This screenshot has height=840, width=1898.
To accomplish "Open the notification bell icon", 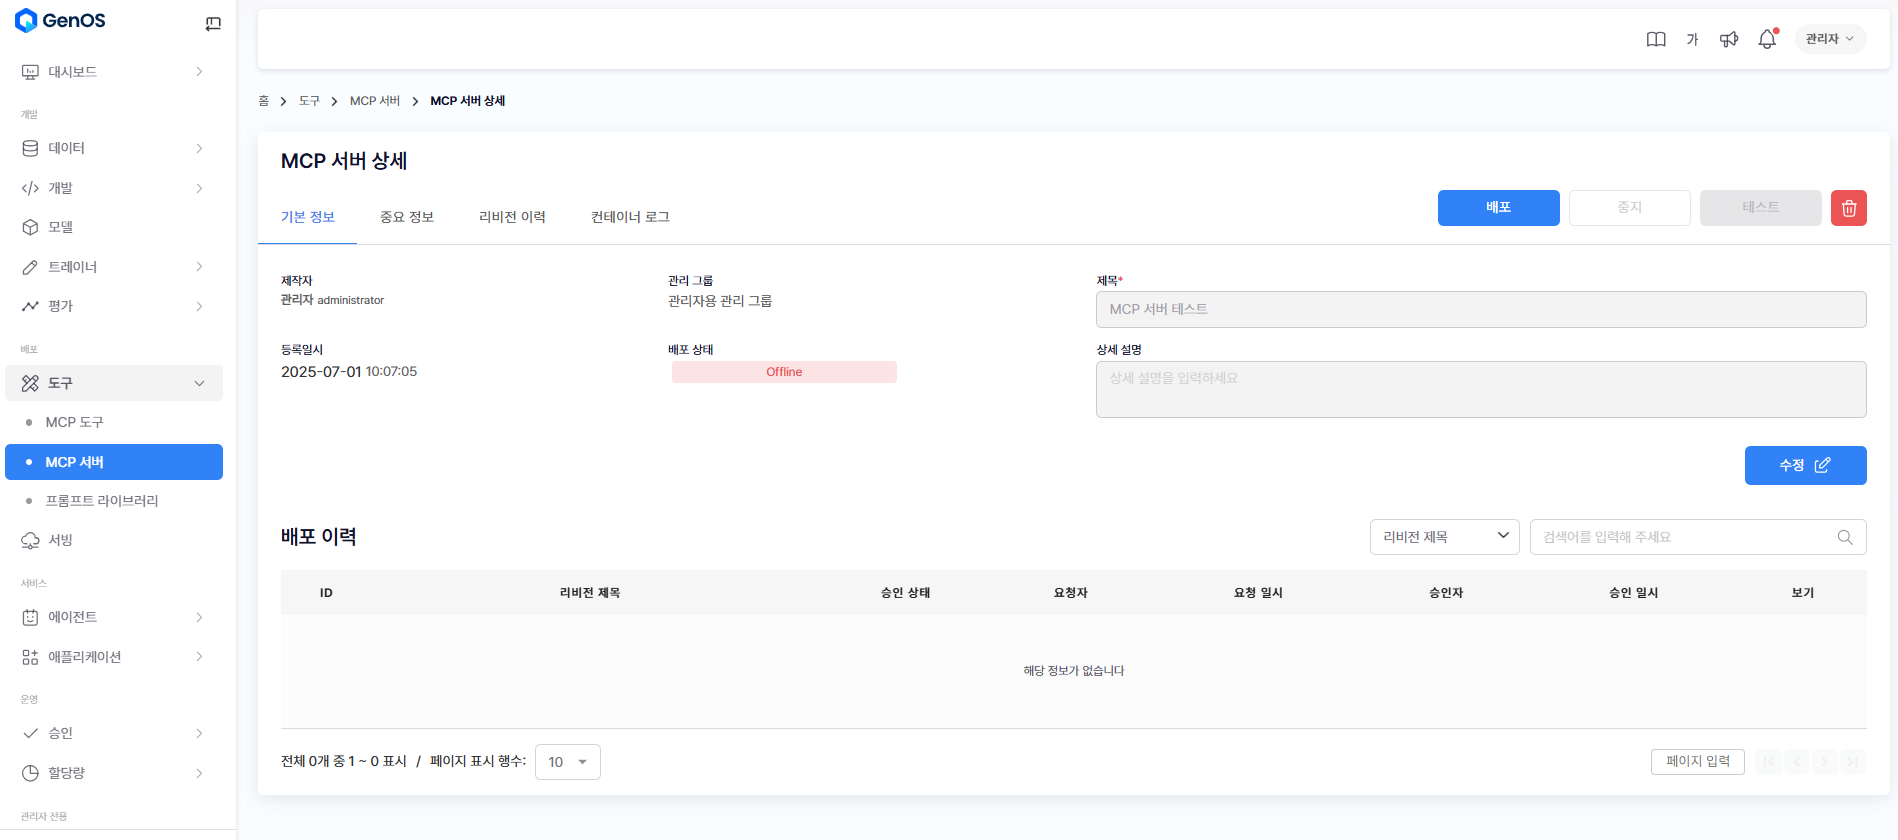I will tap(1767, 39).
